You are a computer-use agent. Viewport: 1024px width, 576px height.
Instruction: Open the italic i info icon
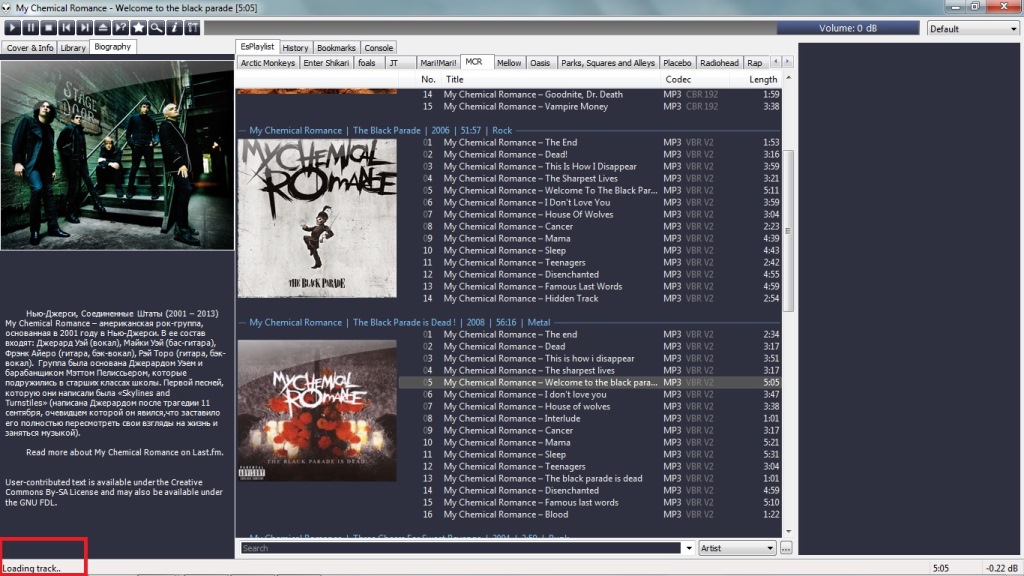tap(174, 27)
